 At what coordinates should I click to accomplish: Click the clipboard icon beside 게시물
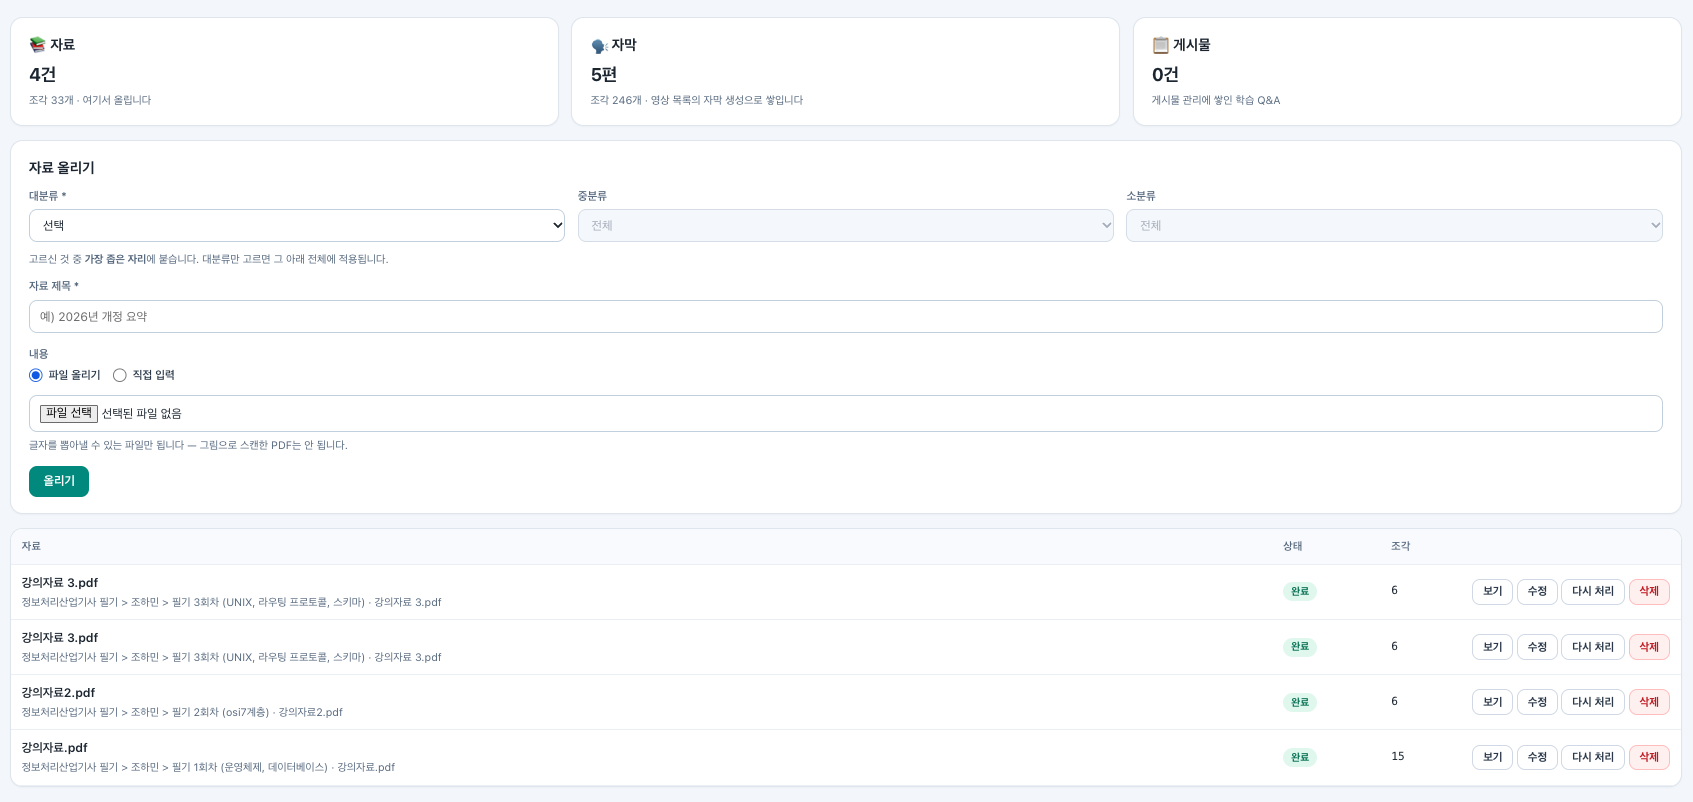tap(1160, 45)
